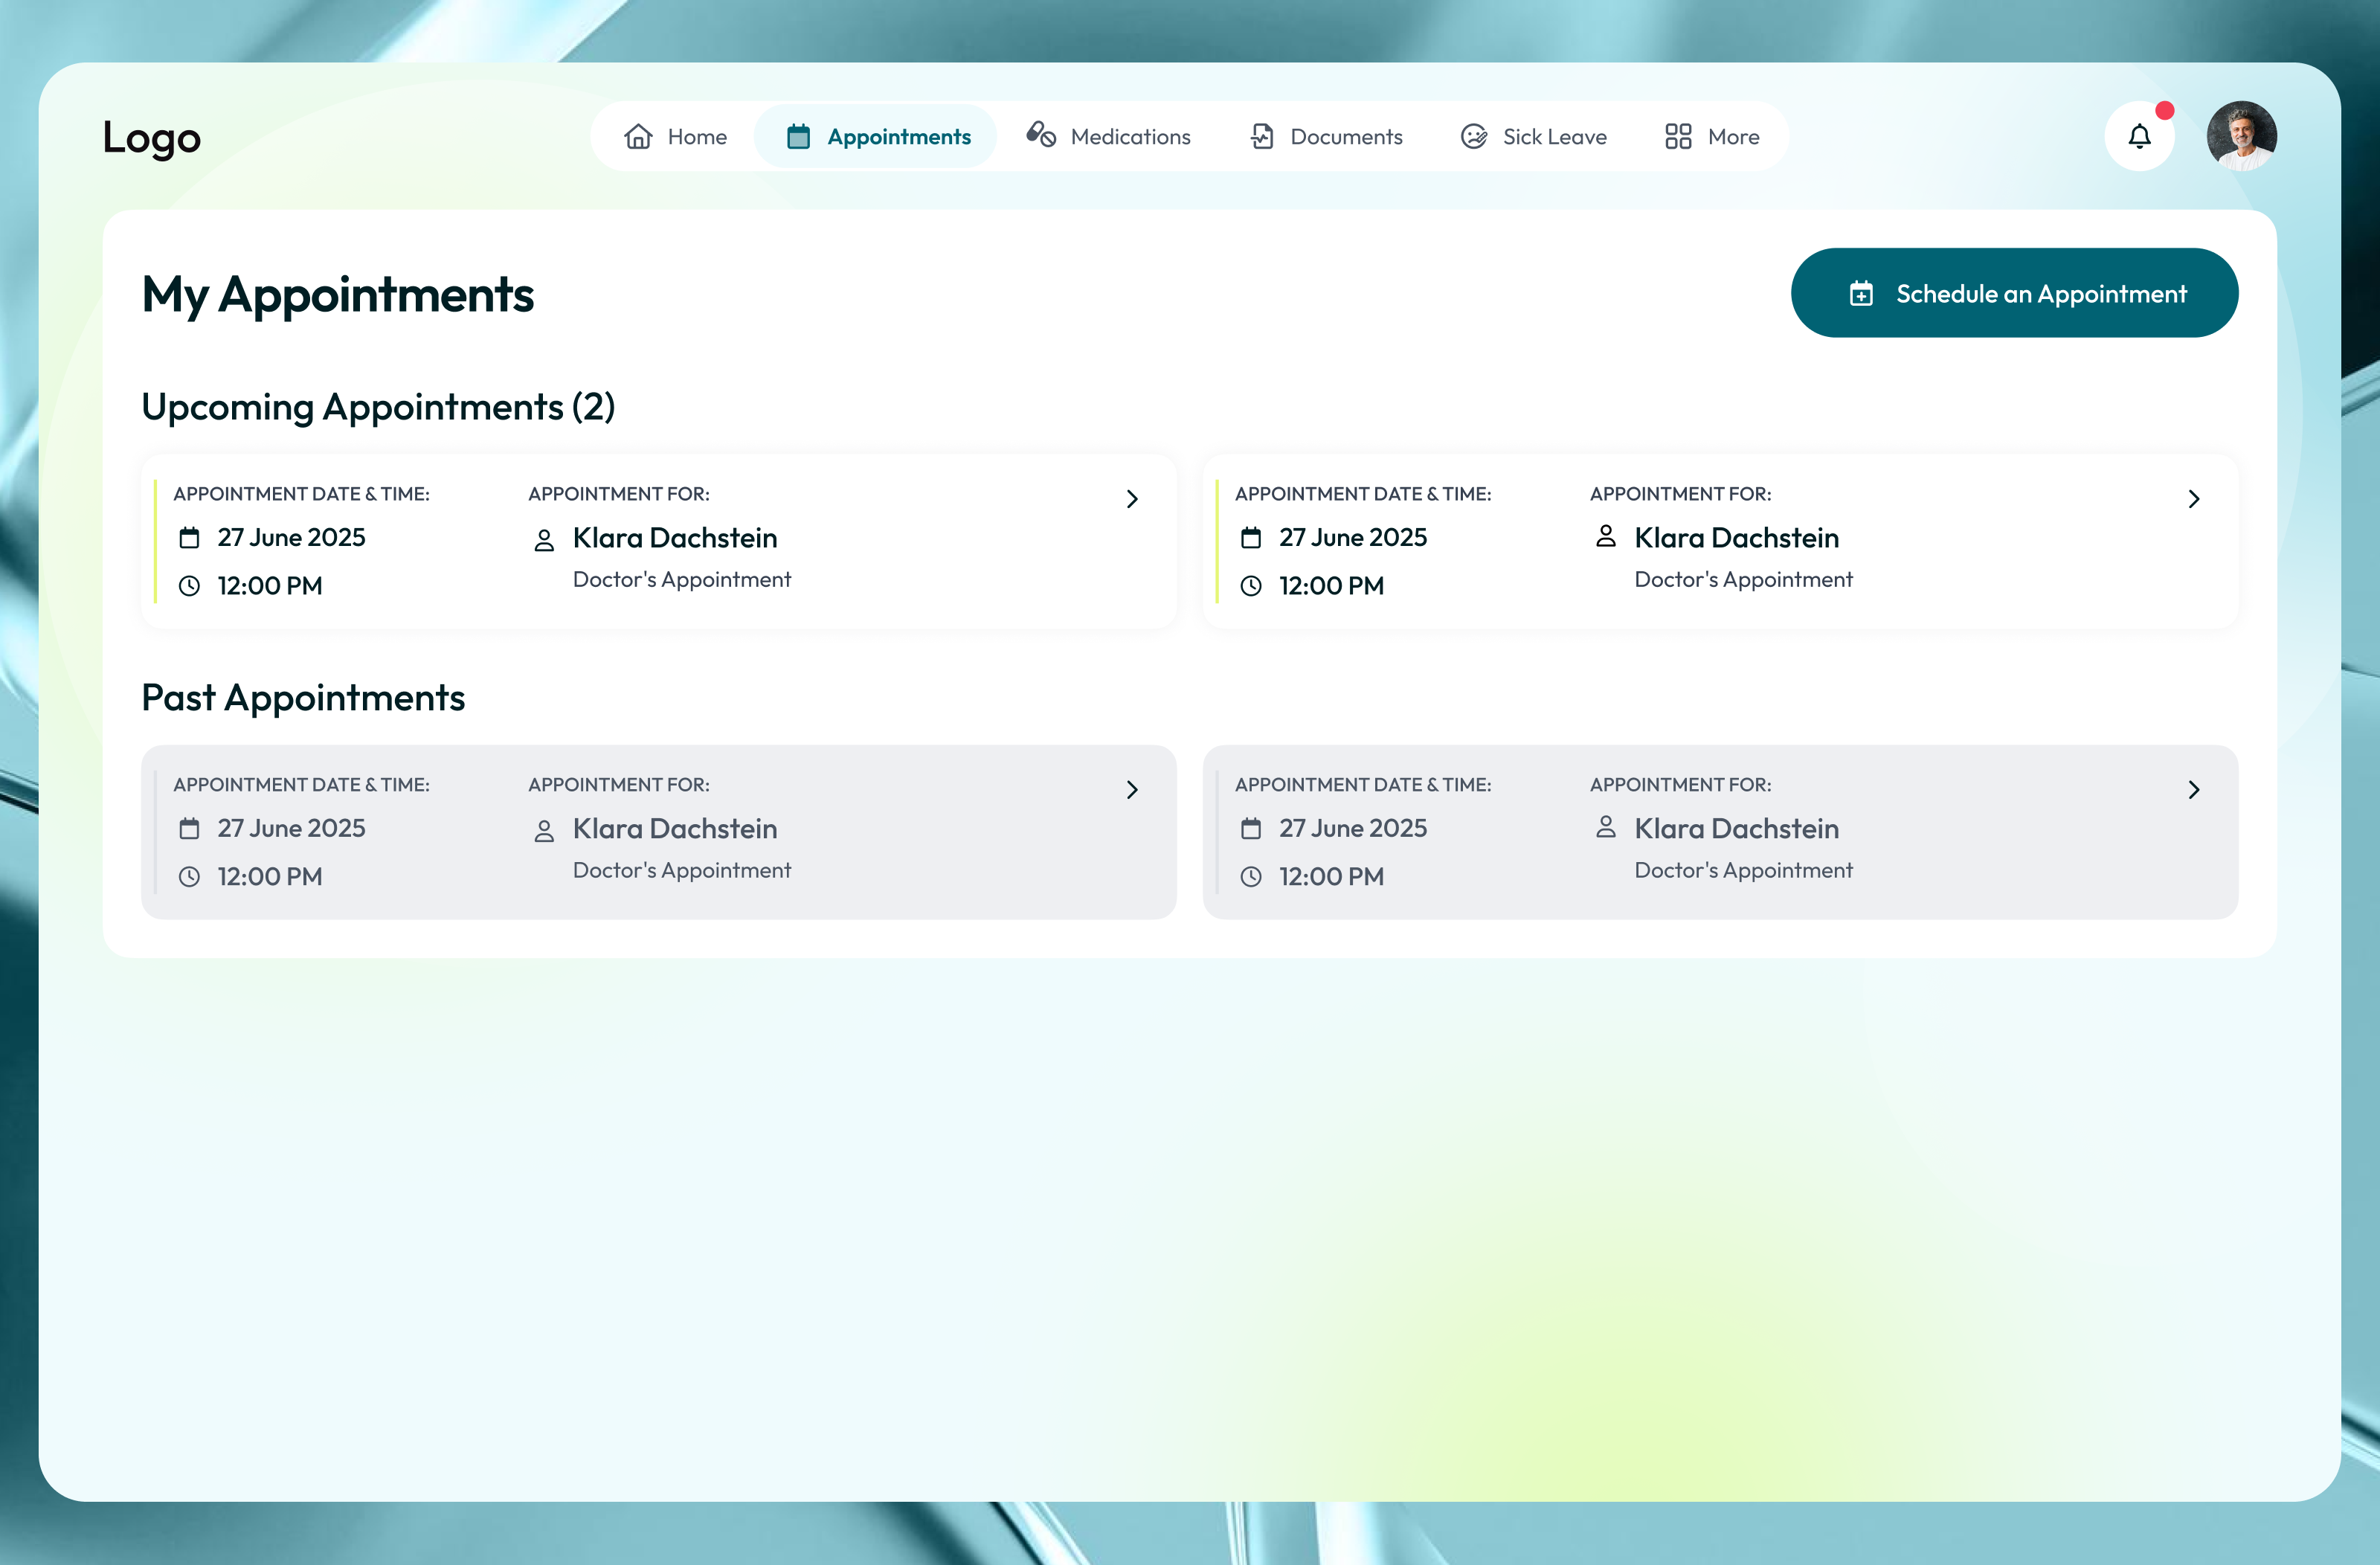
Task: Click the notification bell icon
Action: (2138, 136)
